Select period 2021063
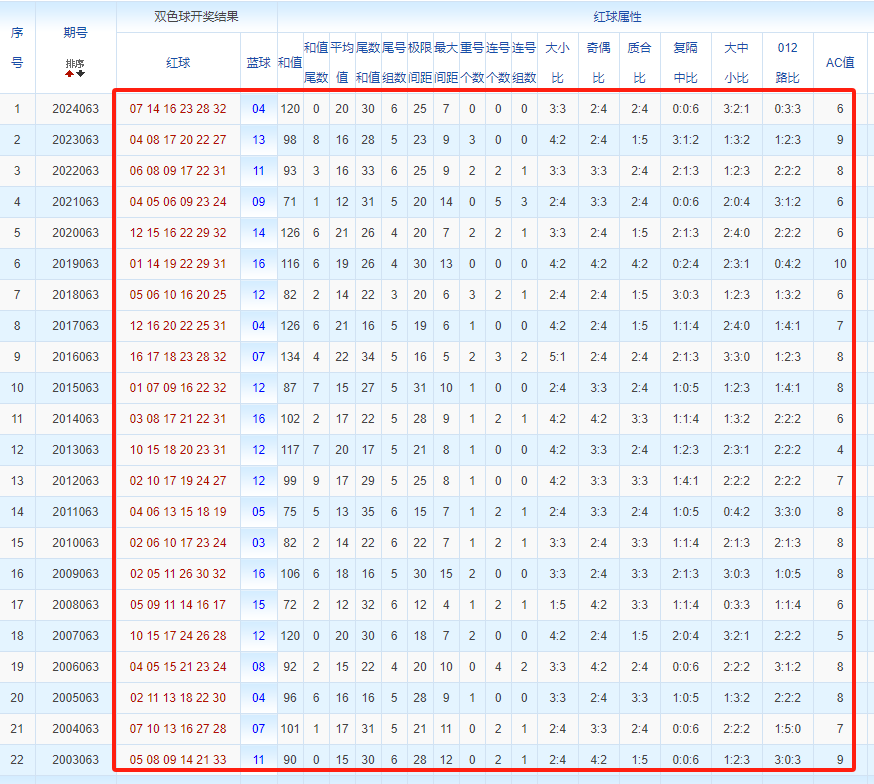 tap(75, 202)
